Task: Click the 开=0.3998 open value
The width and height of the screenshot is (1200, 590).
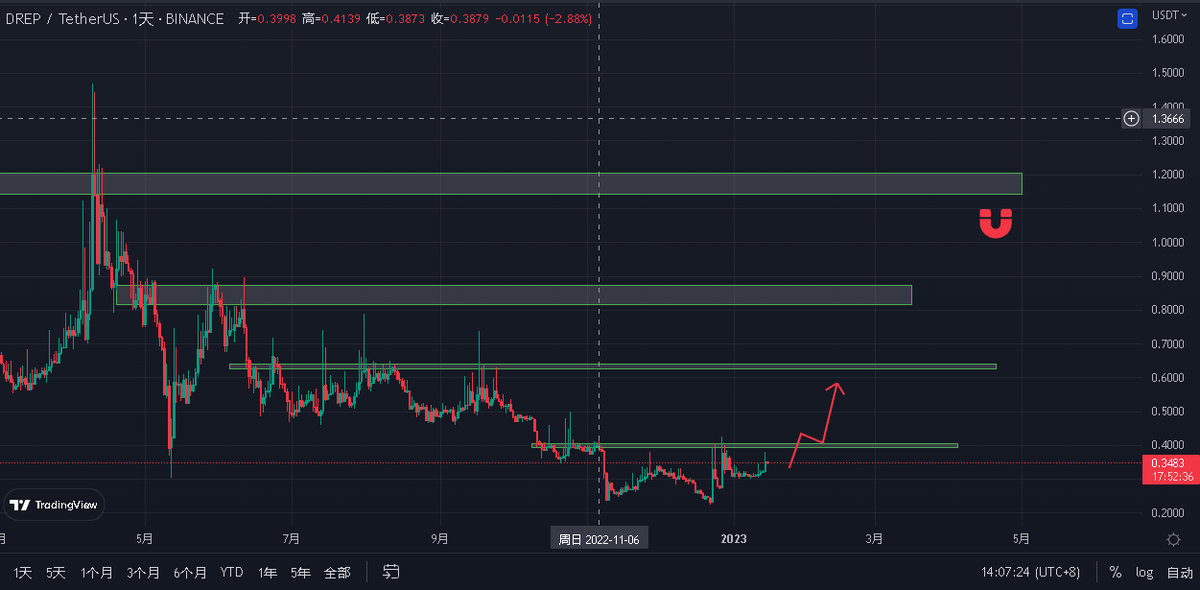Action: (x=267, y=18)
